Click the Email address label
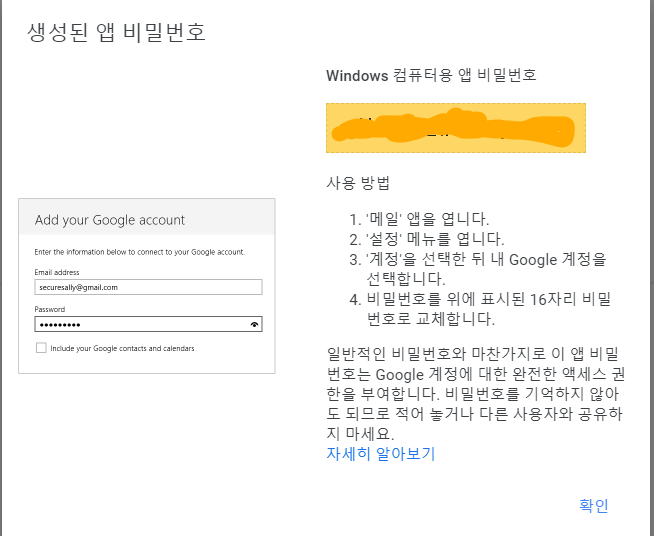Image resolution: width=654 pixels, height=536 pixels. 57,272
